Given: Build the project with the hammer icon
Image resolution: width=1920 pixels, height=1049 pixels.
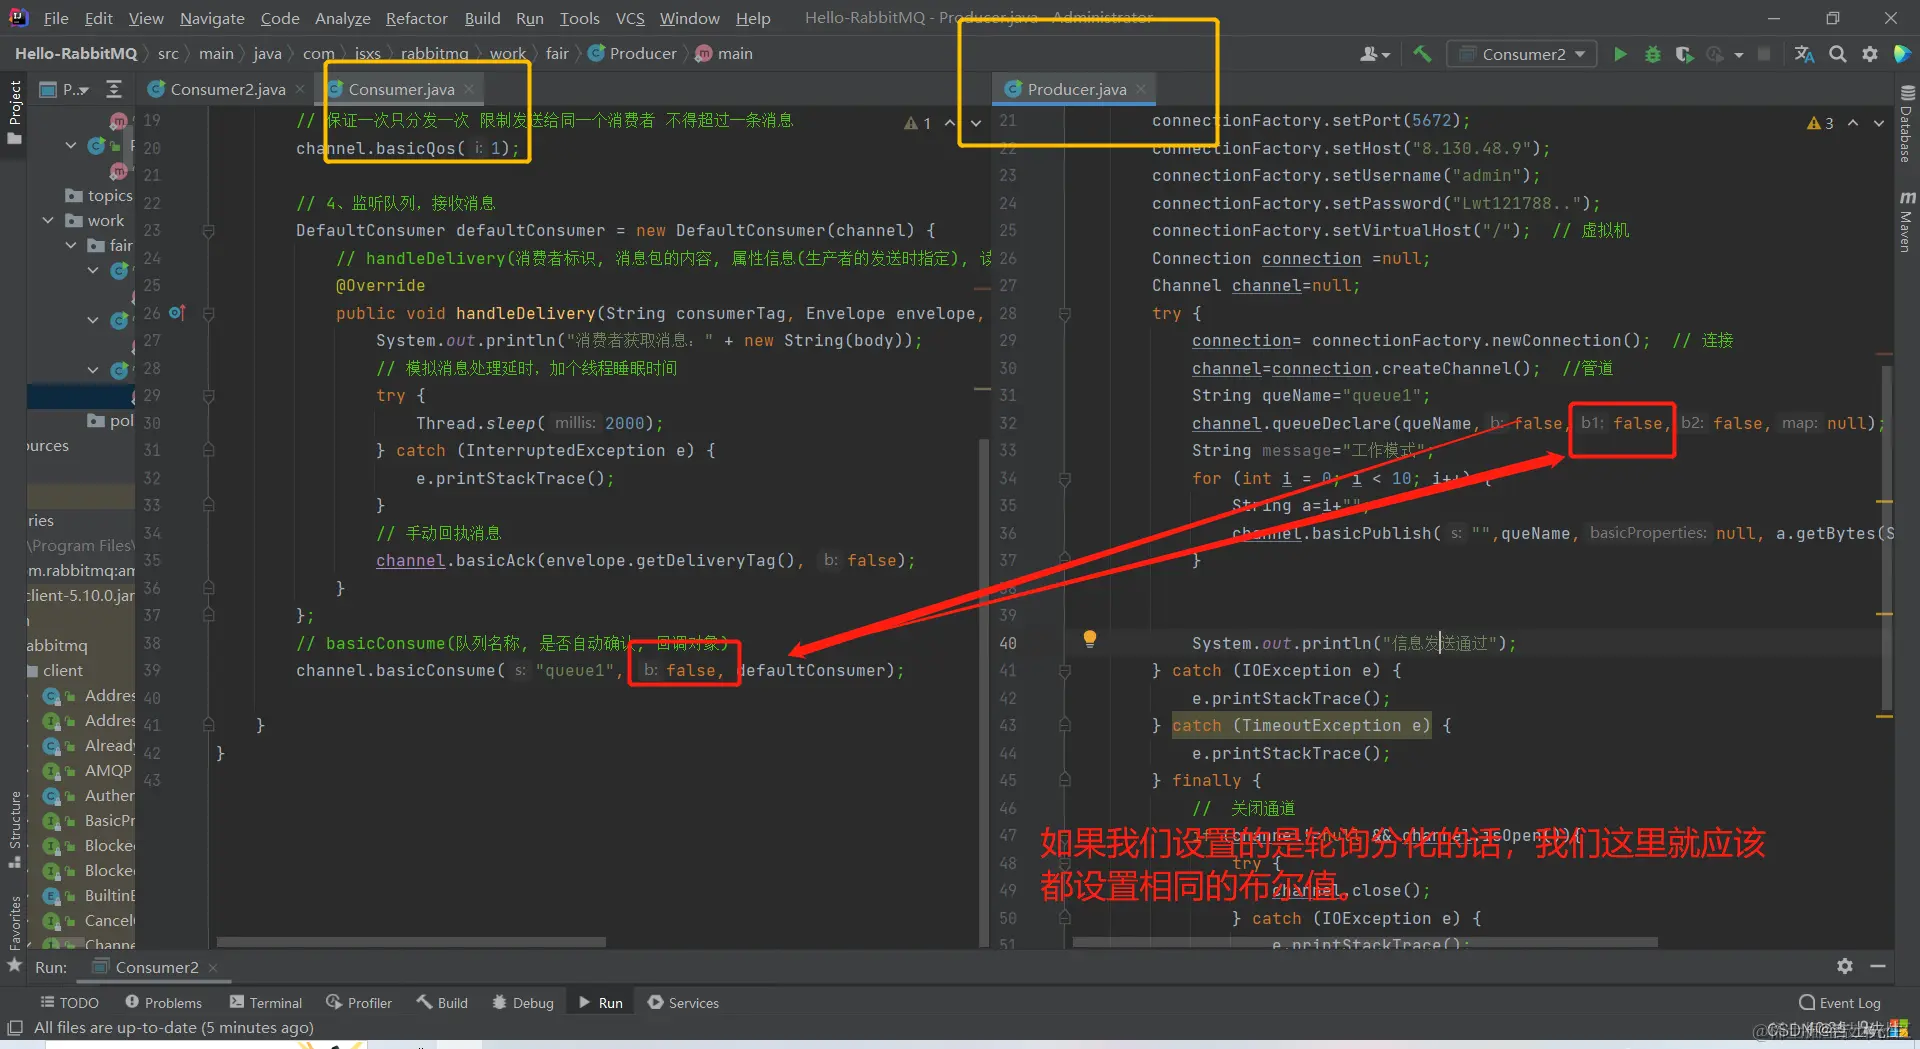Looking at the screenshot, I should coord(1422,54).
